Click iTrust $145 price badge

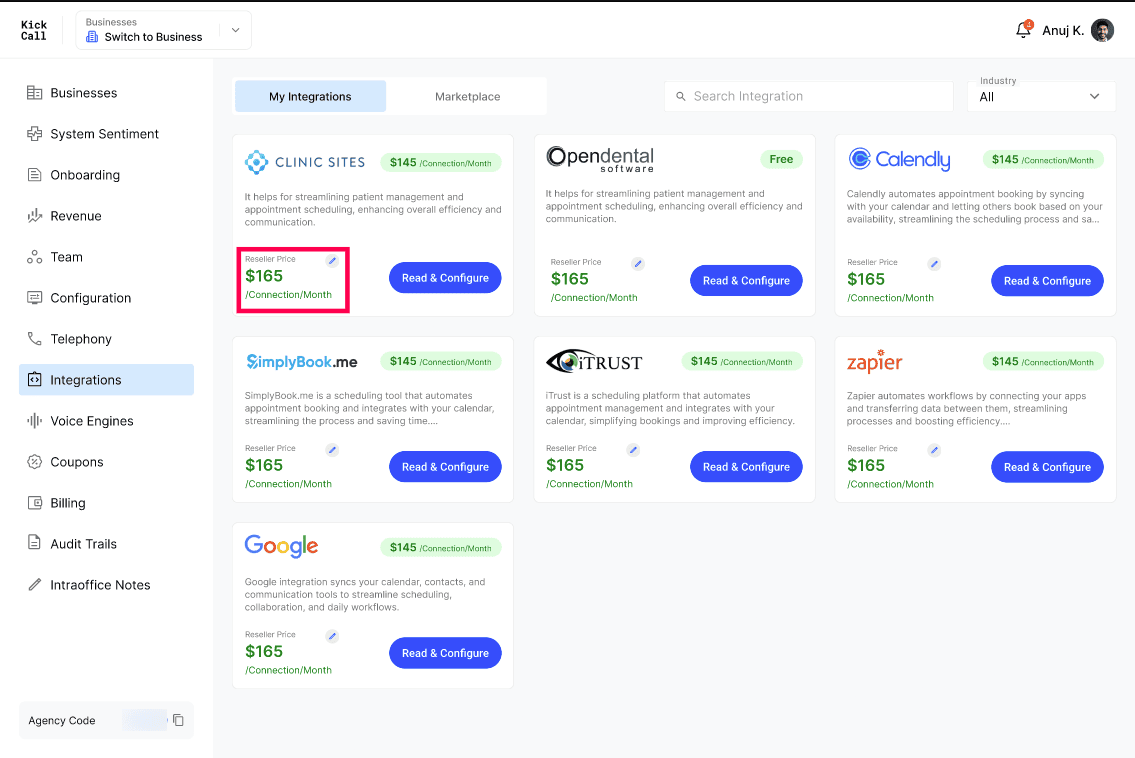click(742, 361)
